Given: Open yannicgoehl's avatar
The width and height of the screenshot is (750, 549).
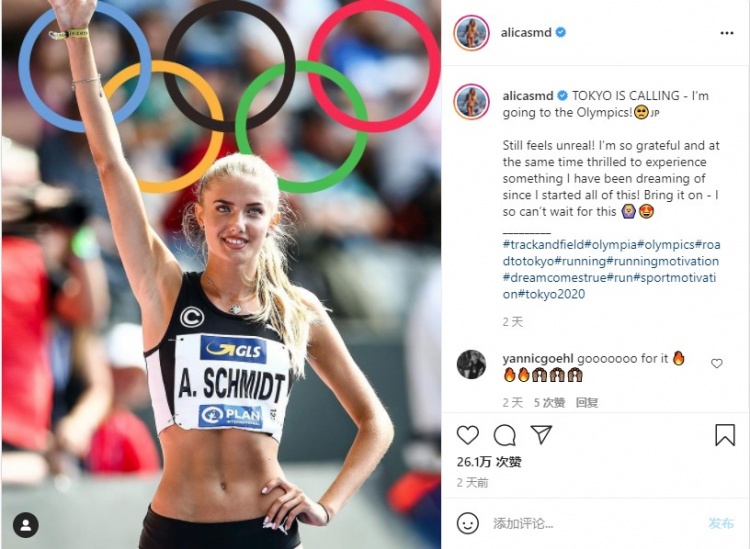Looking at the screenshot, I should [472, 364].
